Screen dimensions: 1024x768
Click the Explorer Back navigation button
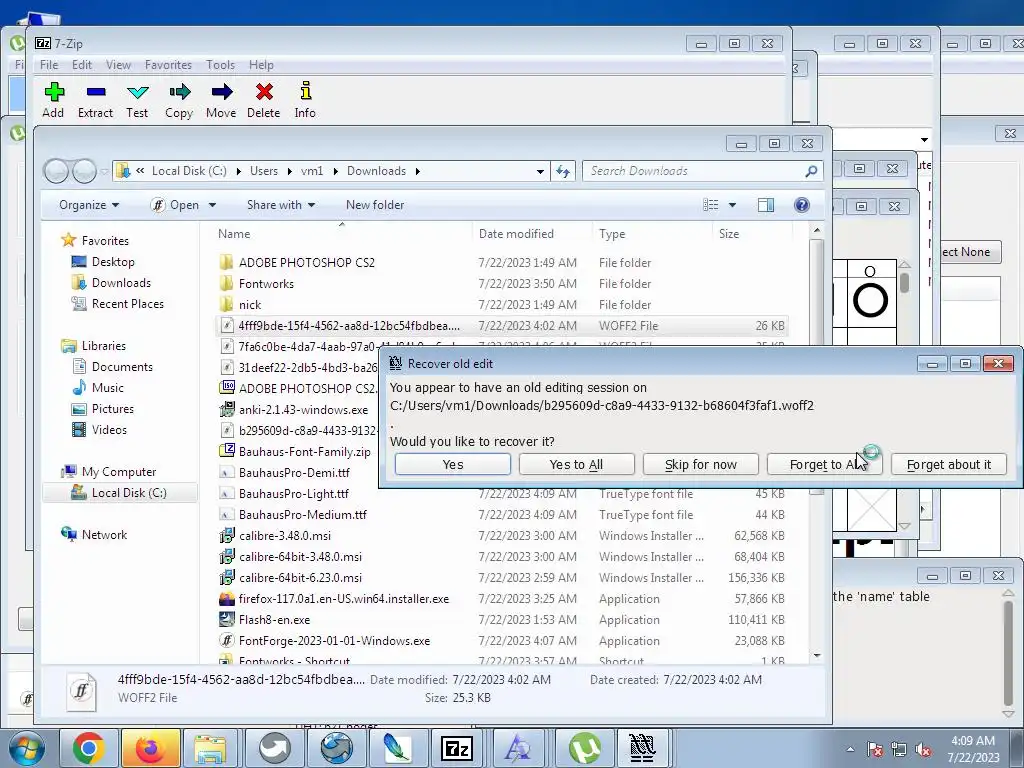[x=56, y=171]
